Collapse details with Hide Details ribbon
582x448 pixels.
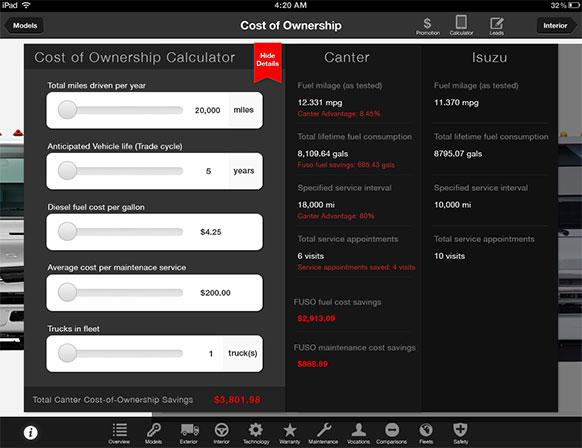click(268, 62)
